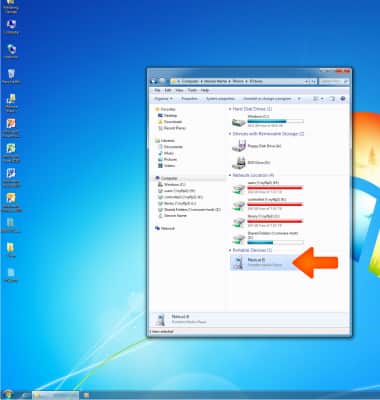Select Network in the navigation pane

pyautogui.click(x=165, y=228)
